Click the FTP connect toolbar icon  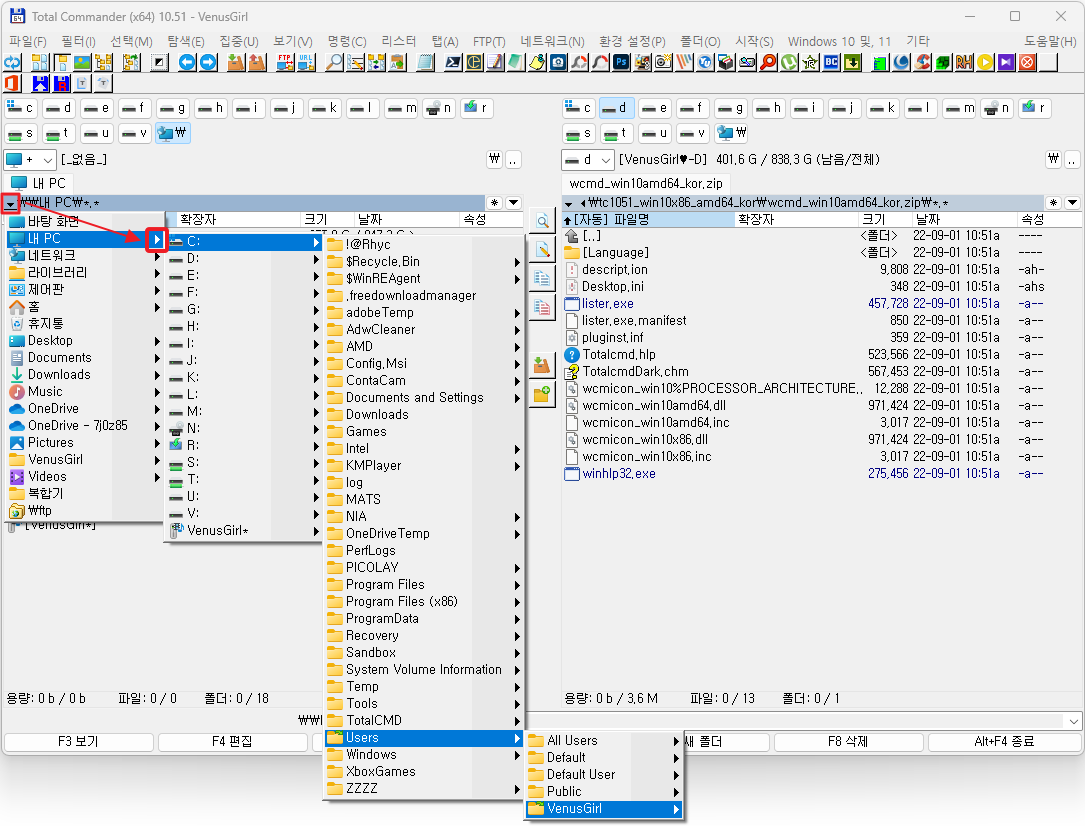click(x=284, y=62)
